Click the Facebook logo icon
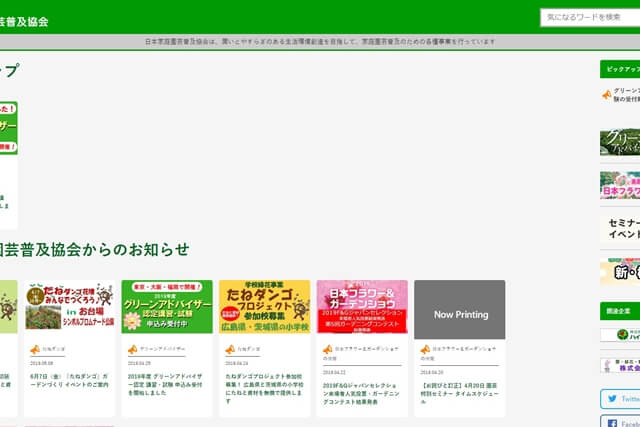The image size is (640, 427). tap(612, 423)
